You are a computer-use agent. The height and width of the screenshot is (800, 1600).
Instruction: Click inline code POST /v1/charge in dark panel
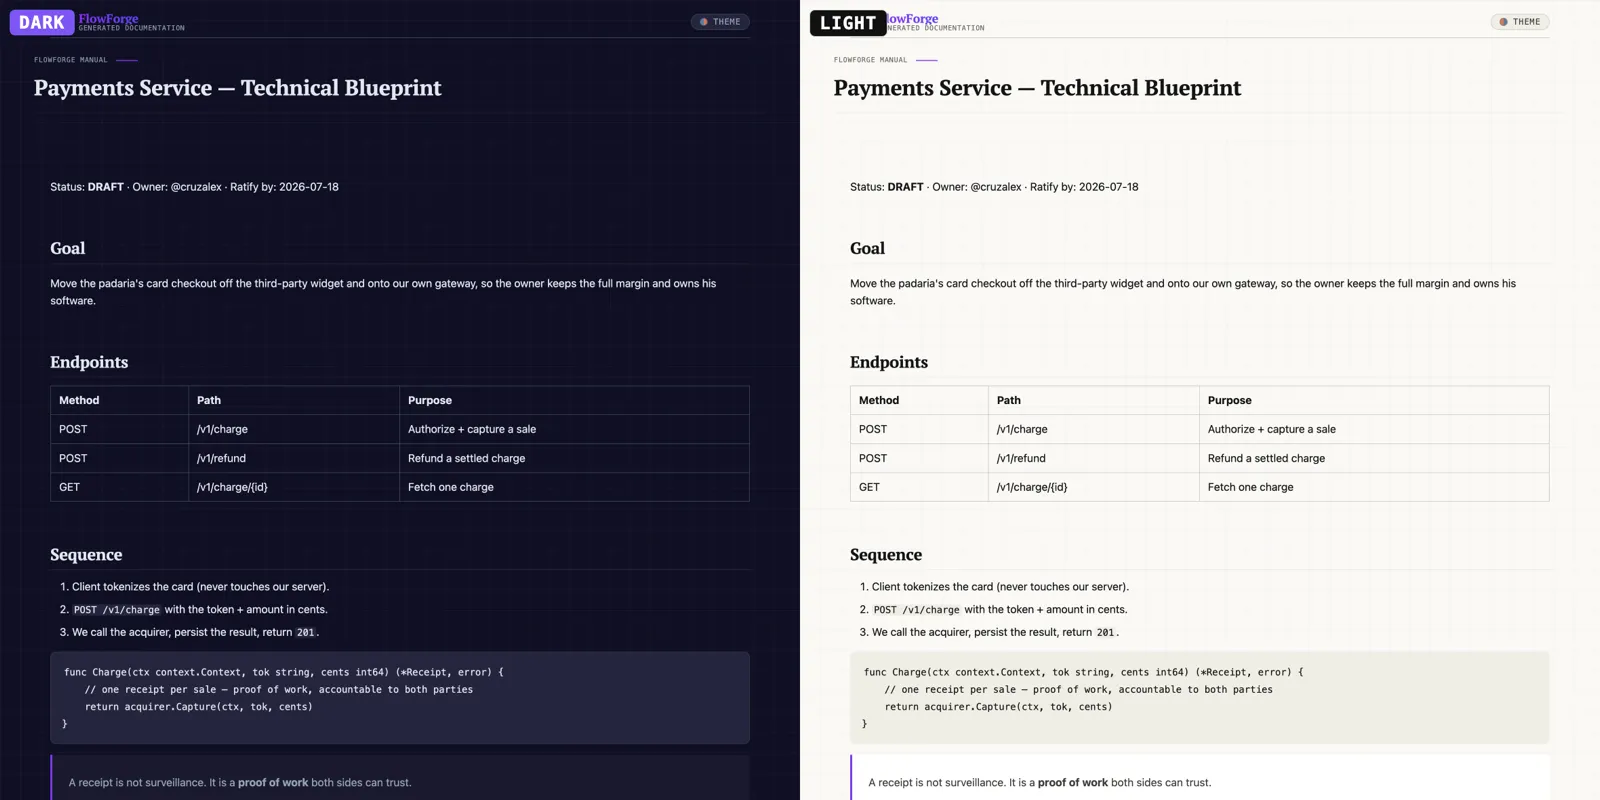pyautogui.click(x=117, y=610)
